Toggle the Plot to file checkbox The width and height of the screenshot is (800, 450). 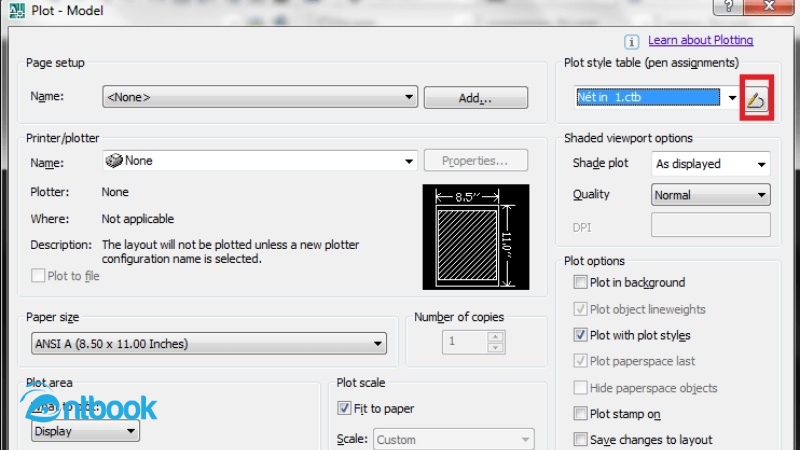pos(38,276)
